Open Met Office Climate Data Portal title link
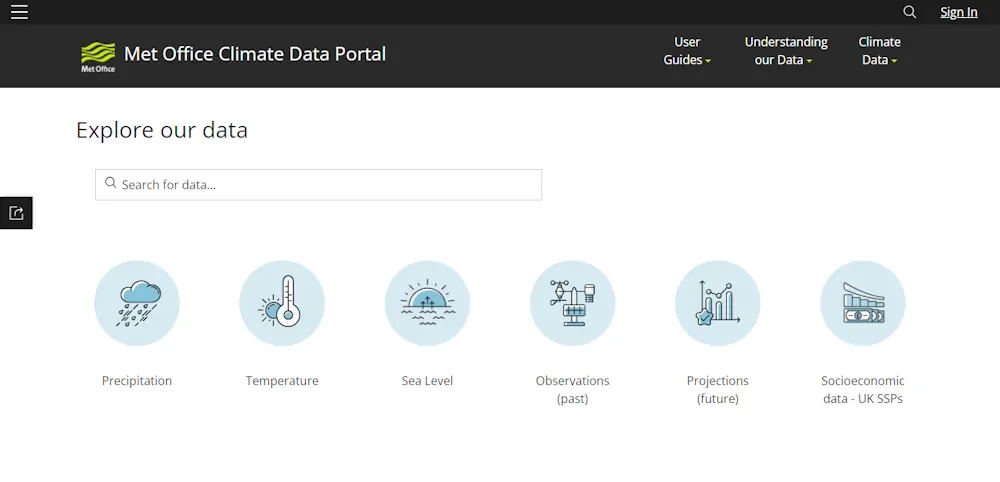Screen dimensions: 1000x482 coord(254,54)
